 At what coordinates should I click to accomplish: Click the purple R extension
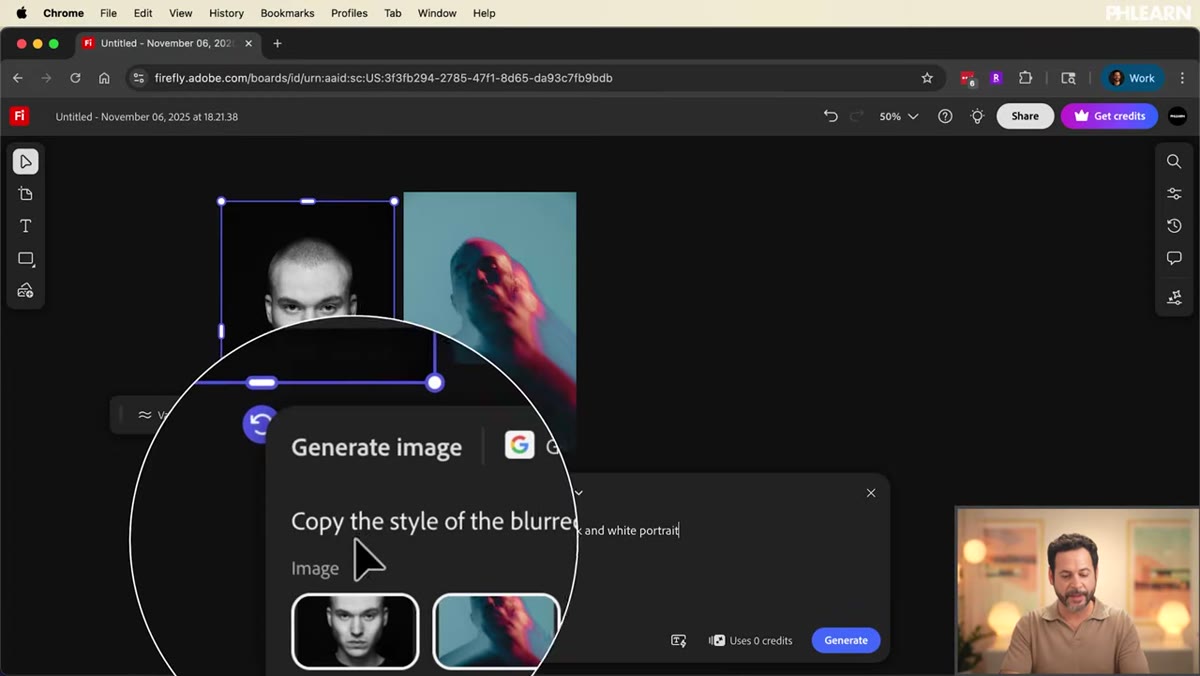click(x=996, y=78)
